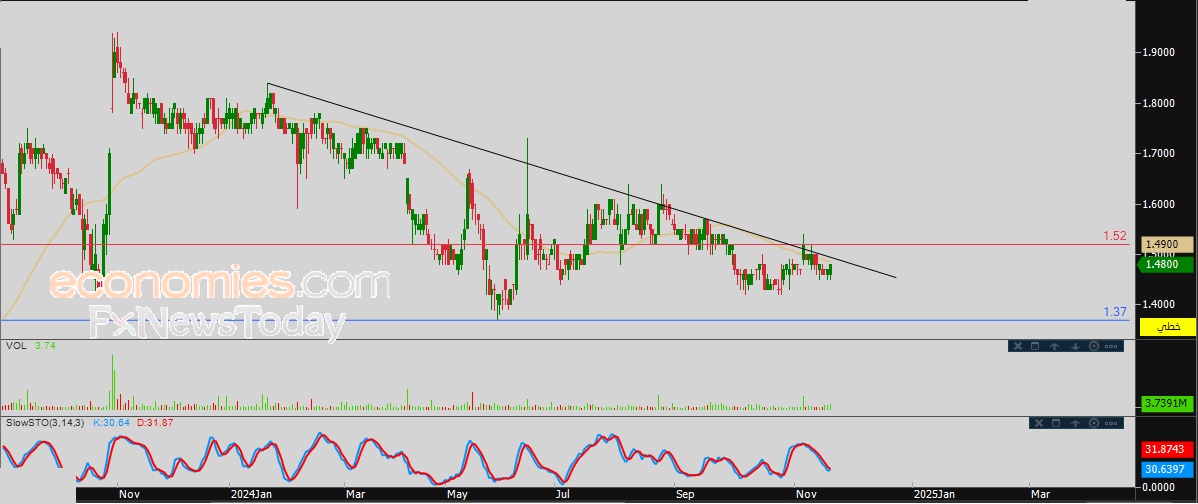Move the VOL panel down
The image size is (1198, 504).
1076,346
